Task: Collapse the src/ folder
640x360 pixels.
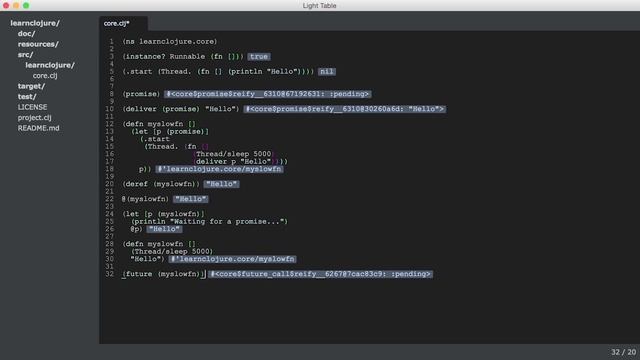Action: tap(25, 55)
